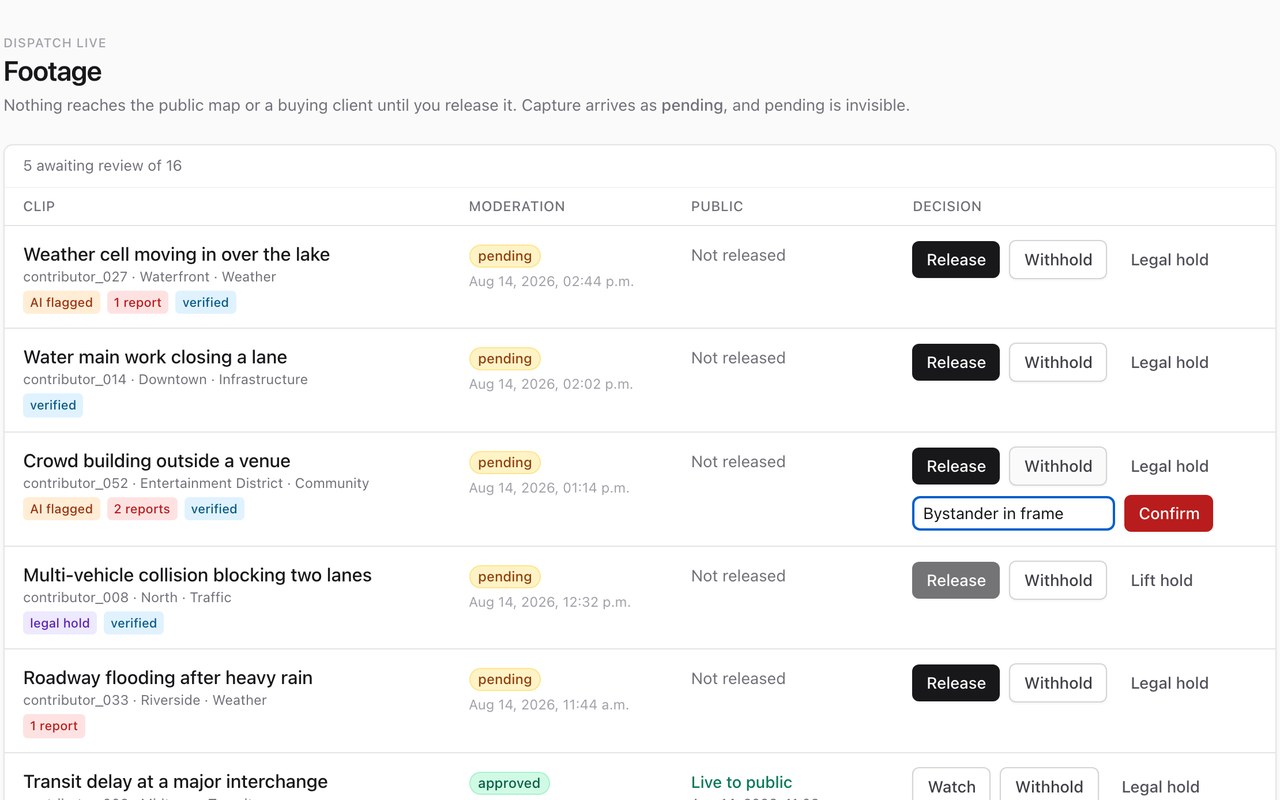The height and width of the screenshot is (800, 1280).
Task: Click 'verified' tag on Water main row
Action: (x=53, y=405)
